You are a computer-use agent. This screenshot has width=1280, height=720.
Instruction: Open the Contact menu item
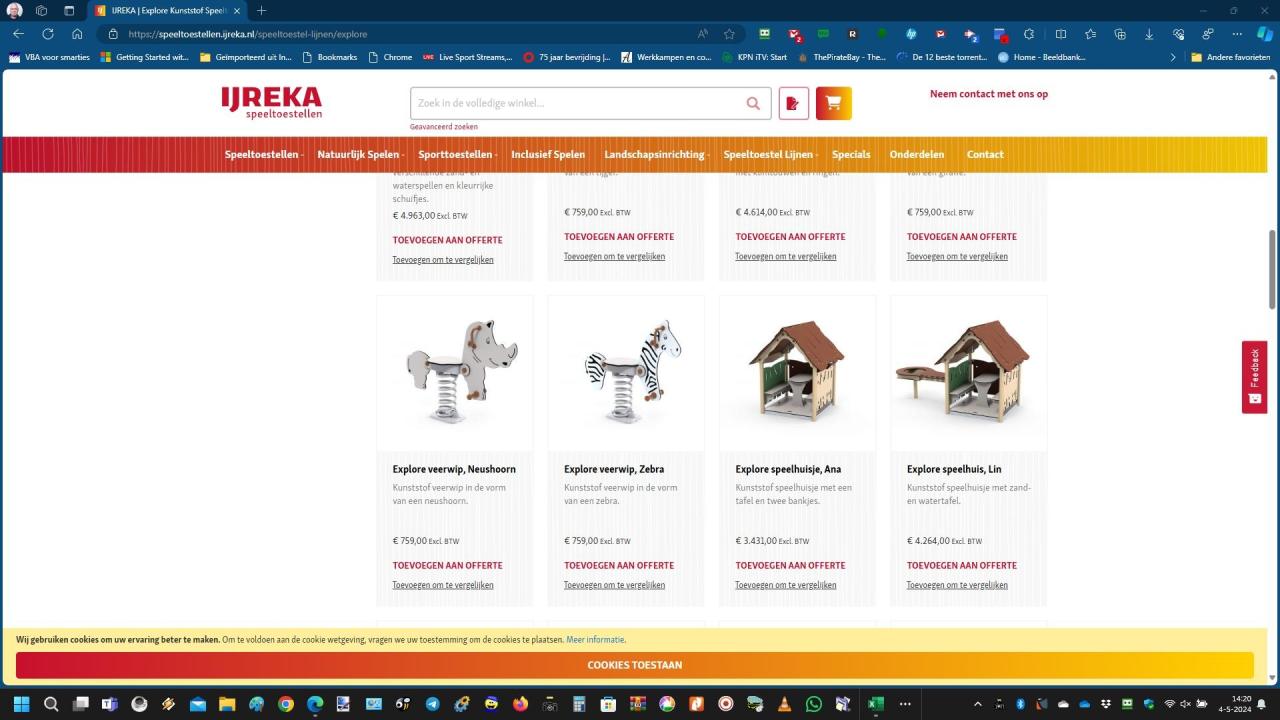[x=984, y=155]
